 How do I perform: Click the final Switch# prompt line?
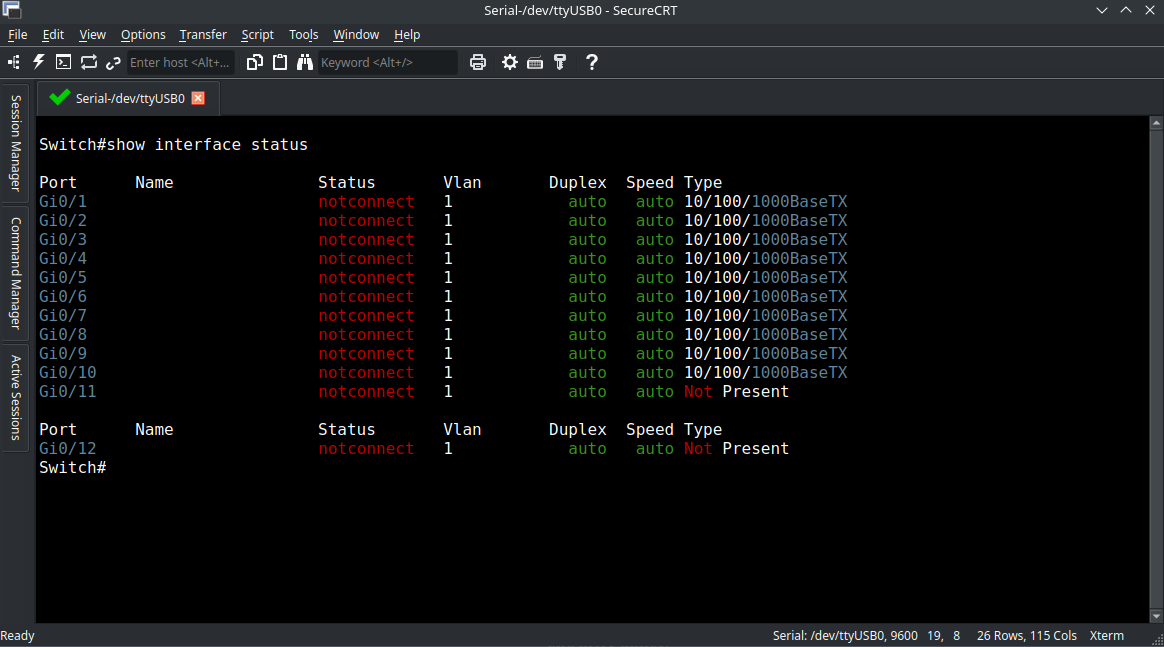[x=73, y=467]
